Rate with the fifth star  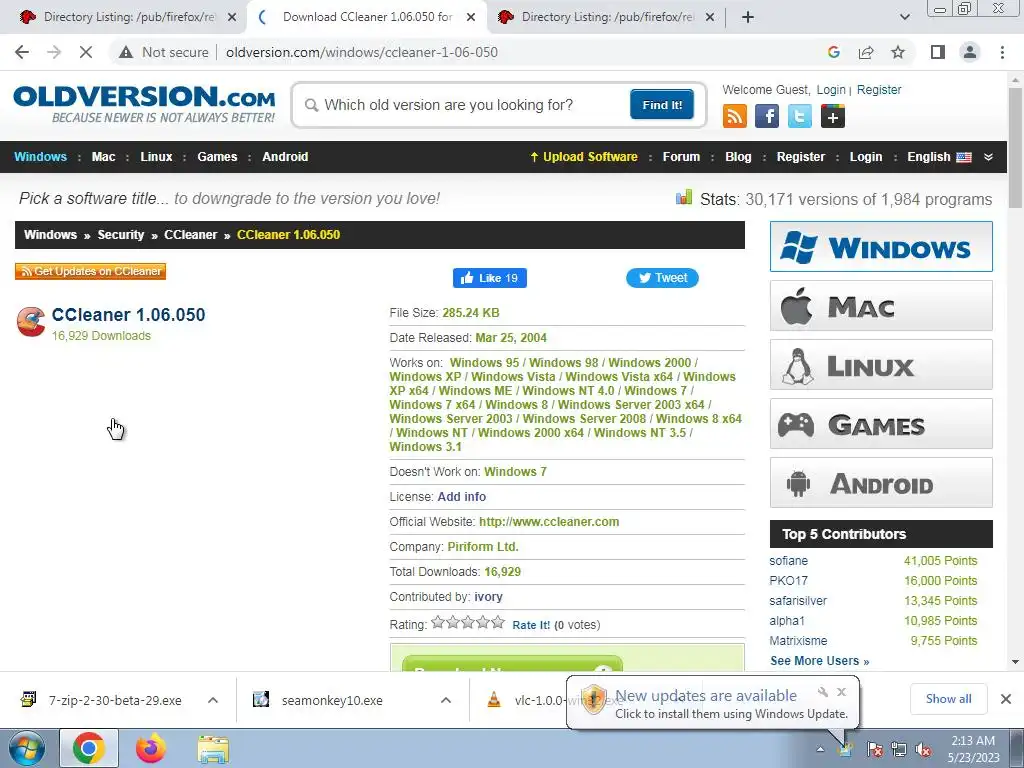[x=498, y=622]
